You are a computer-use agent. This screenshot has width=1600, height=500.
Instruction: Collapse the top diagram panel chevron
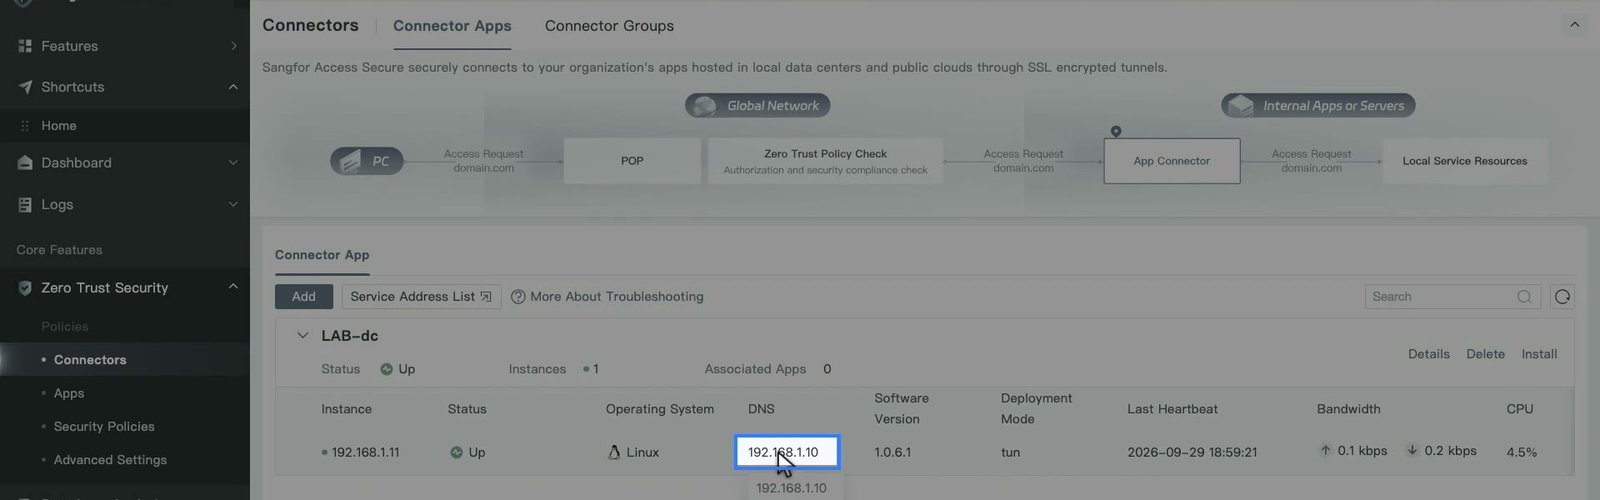pyautogui.click(x=1574, y=25)
